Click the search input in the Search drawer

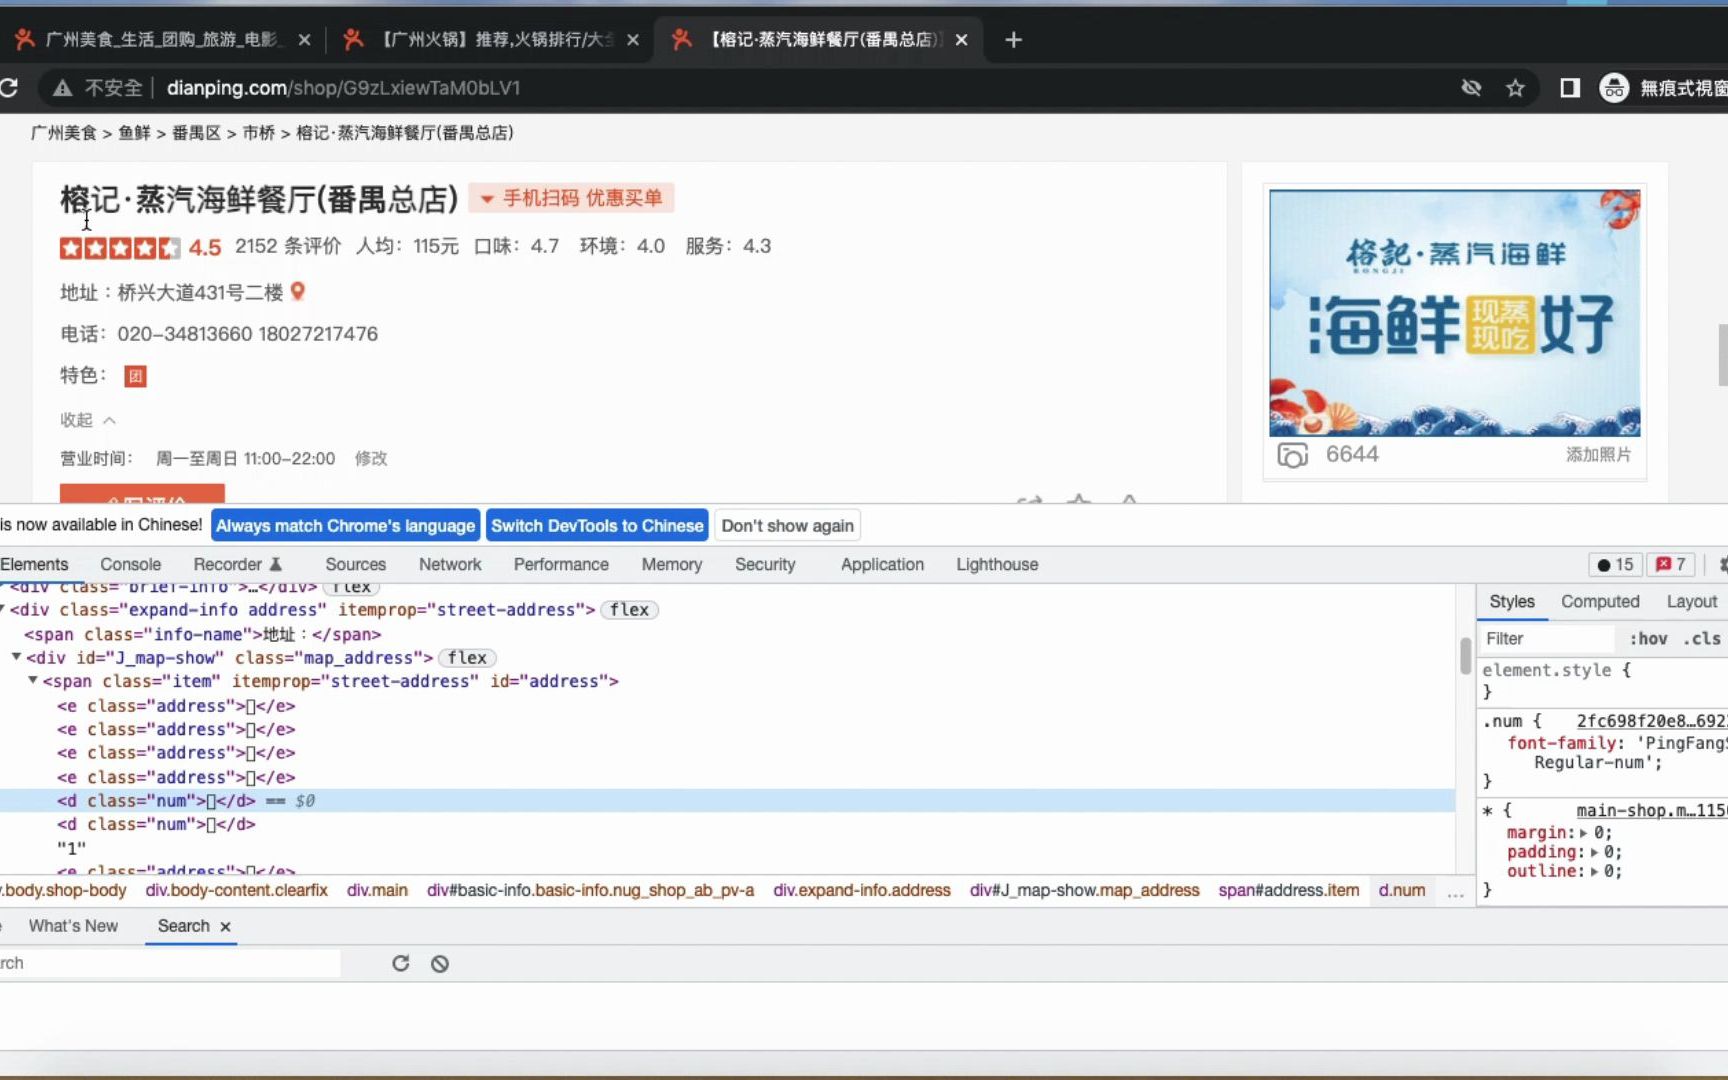coord(170,963)
